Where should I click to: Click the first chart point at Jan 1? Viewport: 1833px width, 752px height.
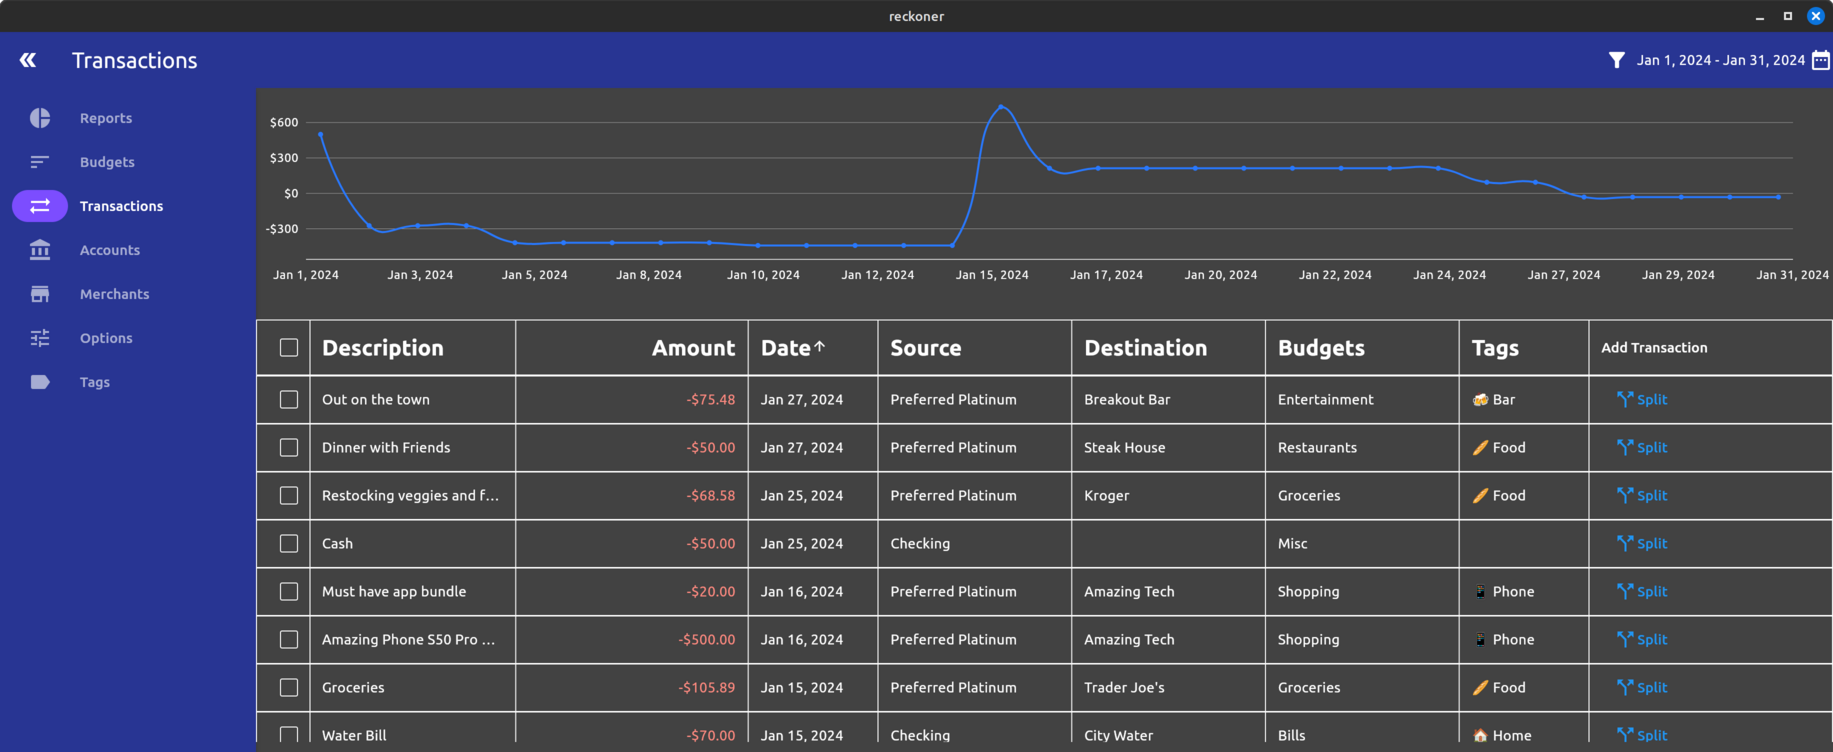pos(320,134)
